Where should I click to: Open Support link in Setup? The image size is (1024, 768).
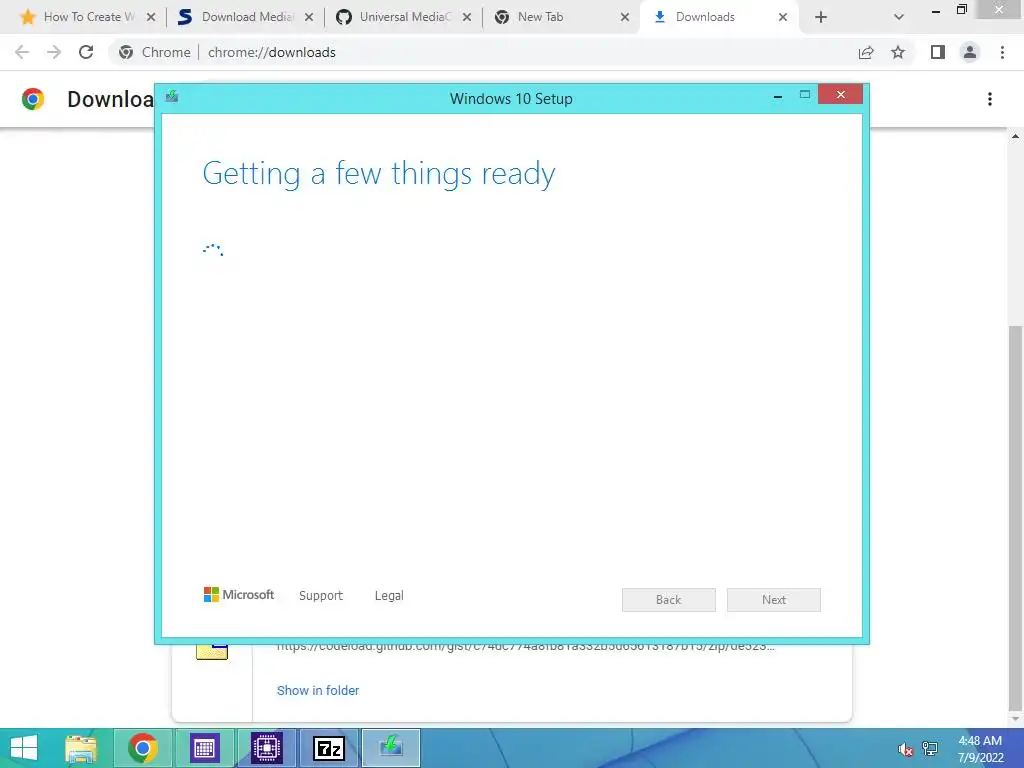click(321, 596)
